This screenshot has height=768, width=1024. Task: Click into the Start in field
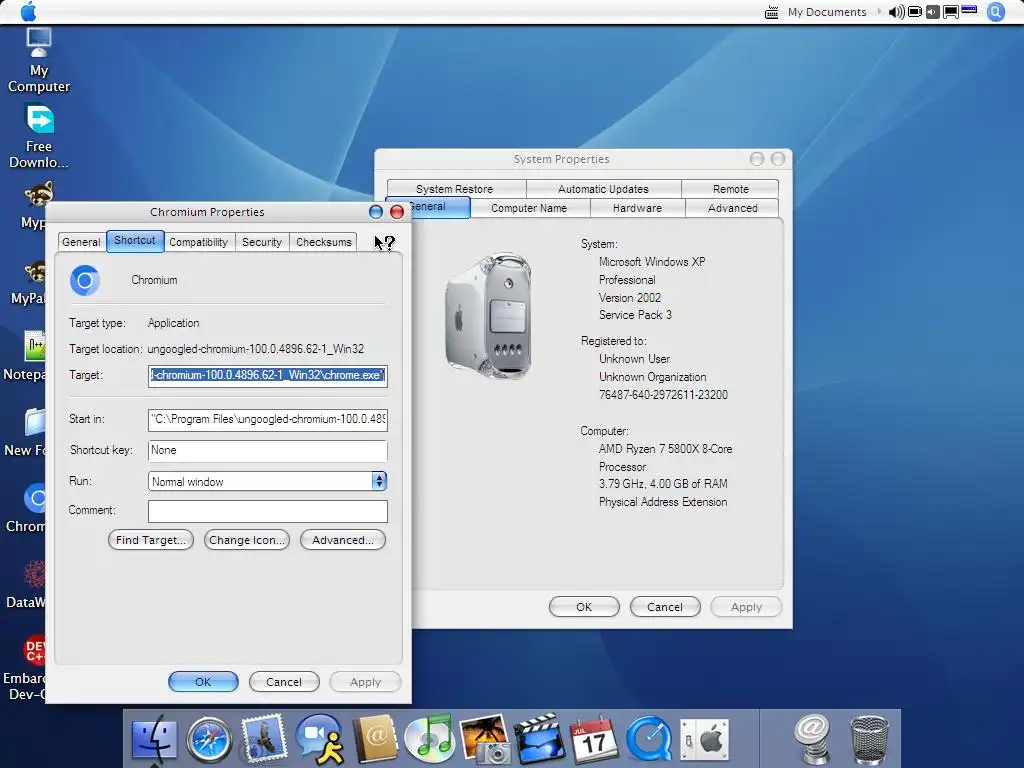[x=268, y=419]
